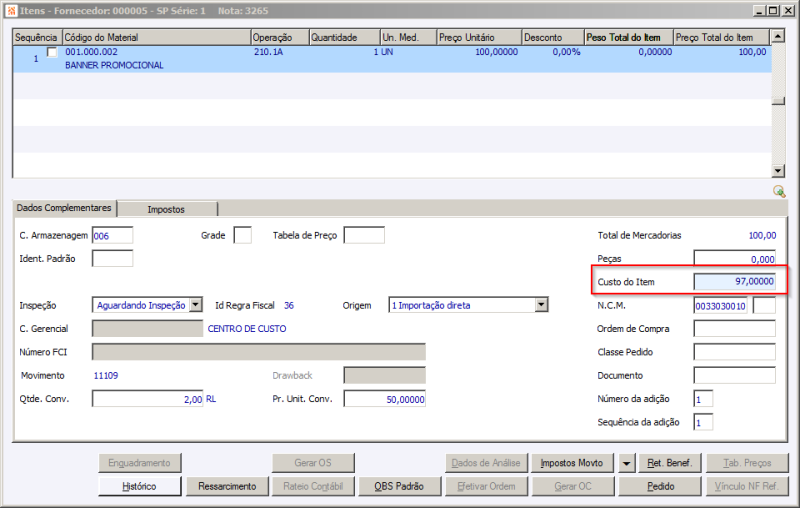
Task: Click the Ret. Benef. button
Action: tap(670, 463)
